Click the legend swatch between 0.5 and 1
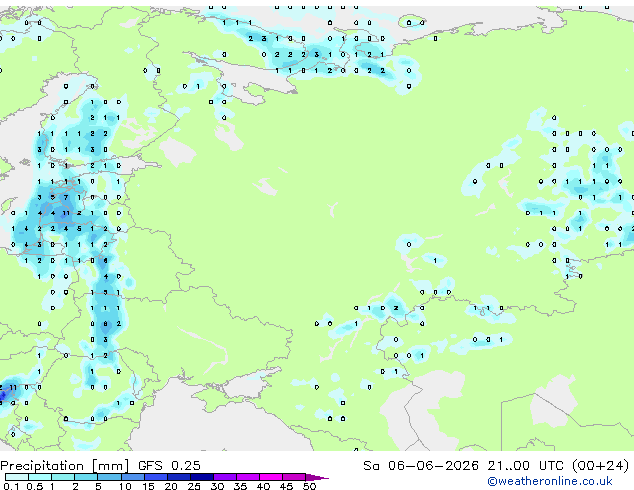This screenshot has height=490, width=634. (x=40, y=477)
